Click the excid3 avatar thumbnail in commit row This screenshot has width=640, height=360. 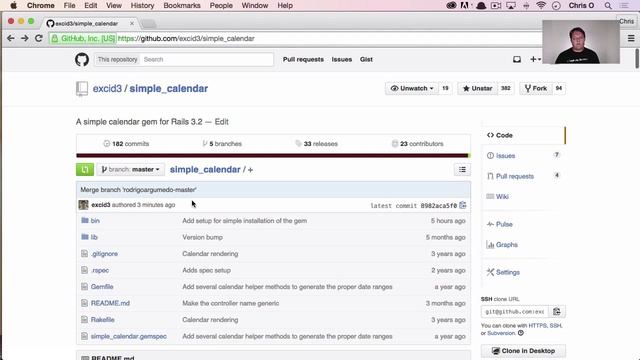click(x=83, y=205)
